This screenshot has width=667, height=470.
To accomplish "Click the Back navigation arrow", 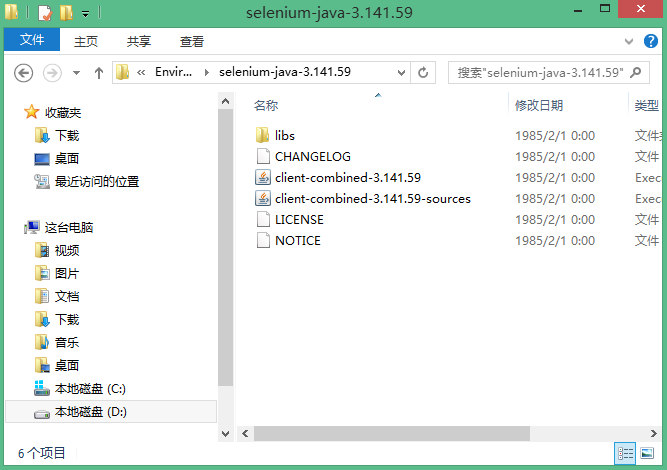I will click(x=23, y=73).
